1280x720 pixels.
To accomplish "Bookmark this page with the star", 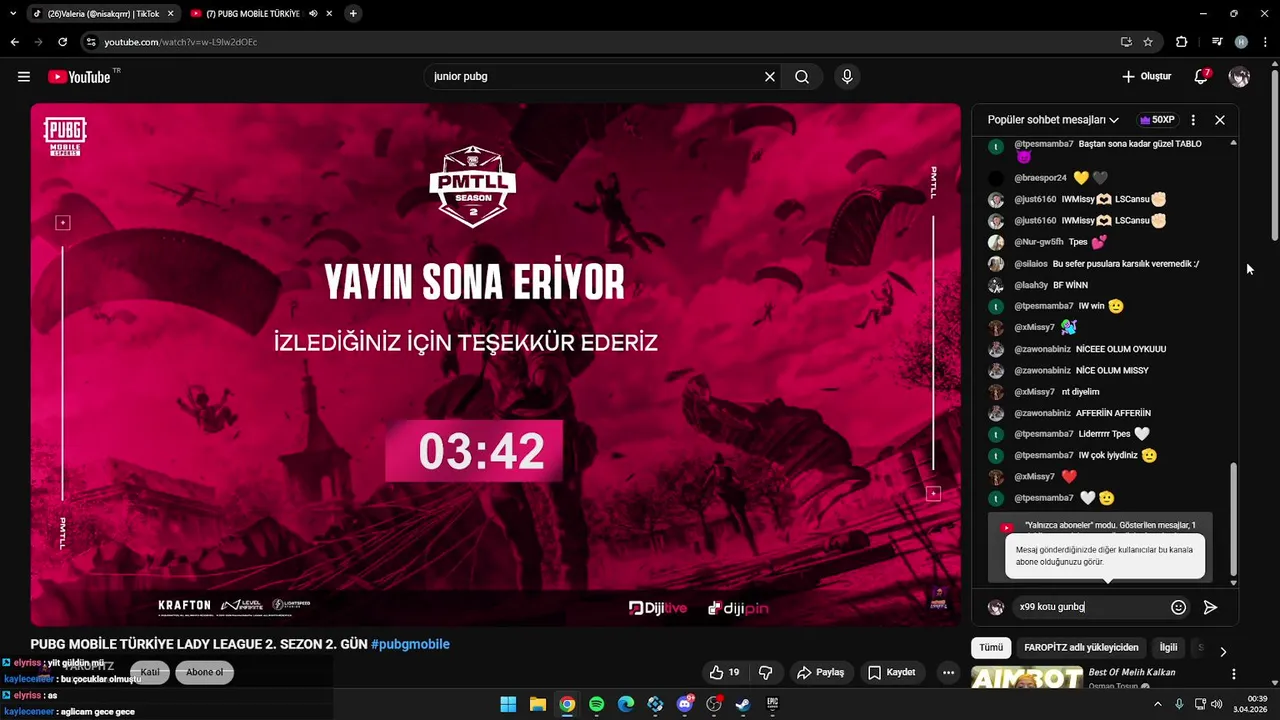I will point(1148,42).
